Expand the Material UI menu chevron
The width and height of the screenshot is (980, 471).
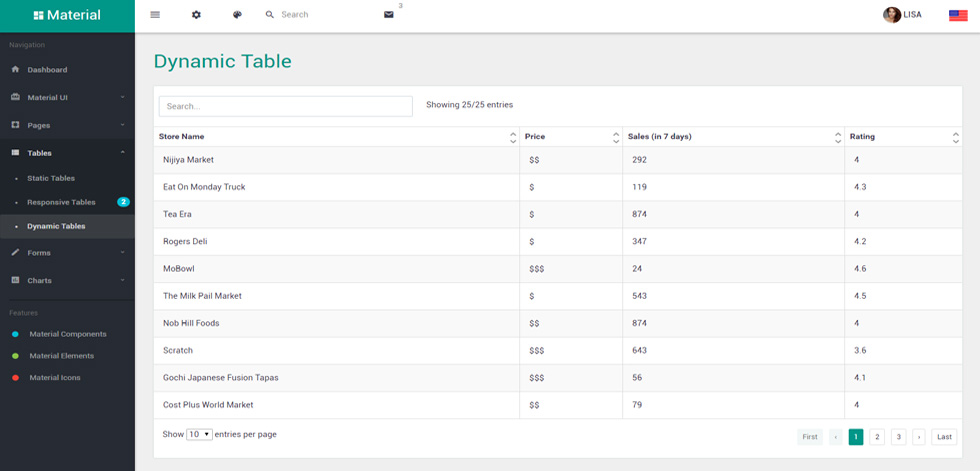[122, 97]
